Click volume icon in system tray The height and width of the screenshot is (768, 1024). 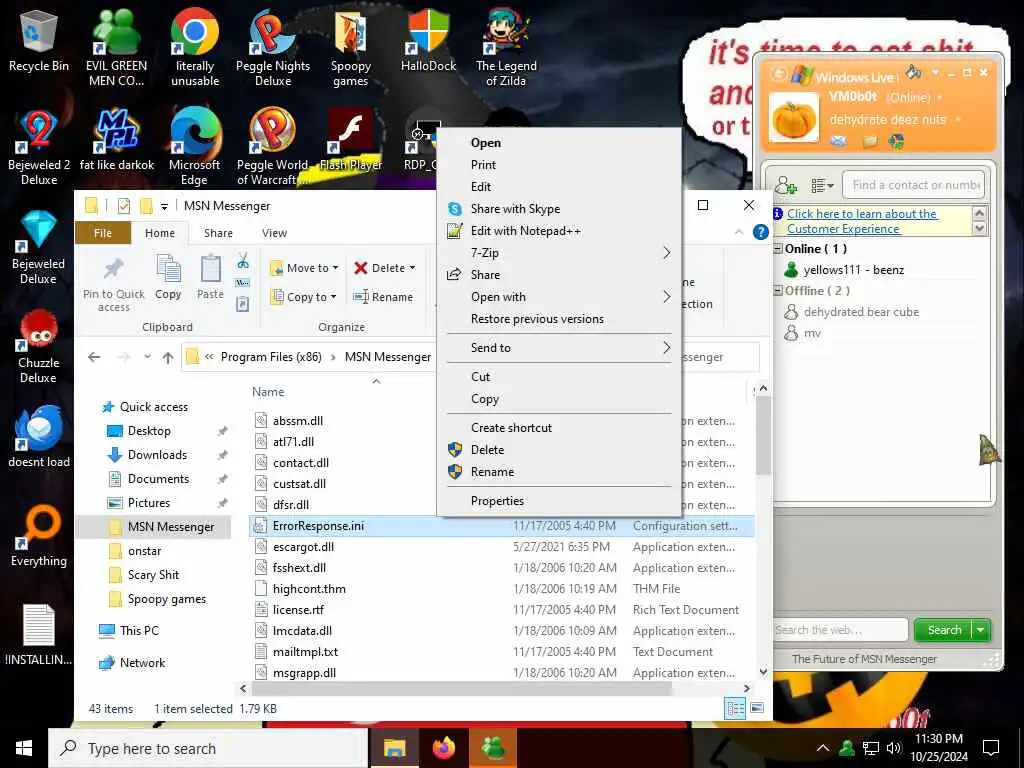coord(894,748)
